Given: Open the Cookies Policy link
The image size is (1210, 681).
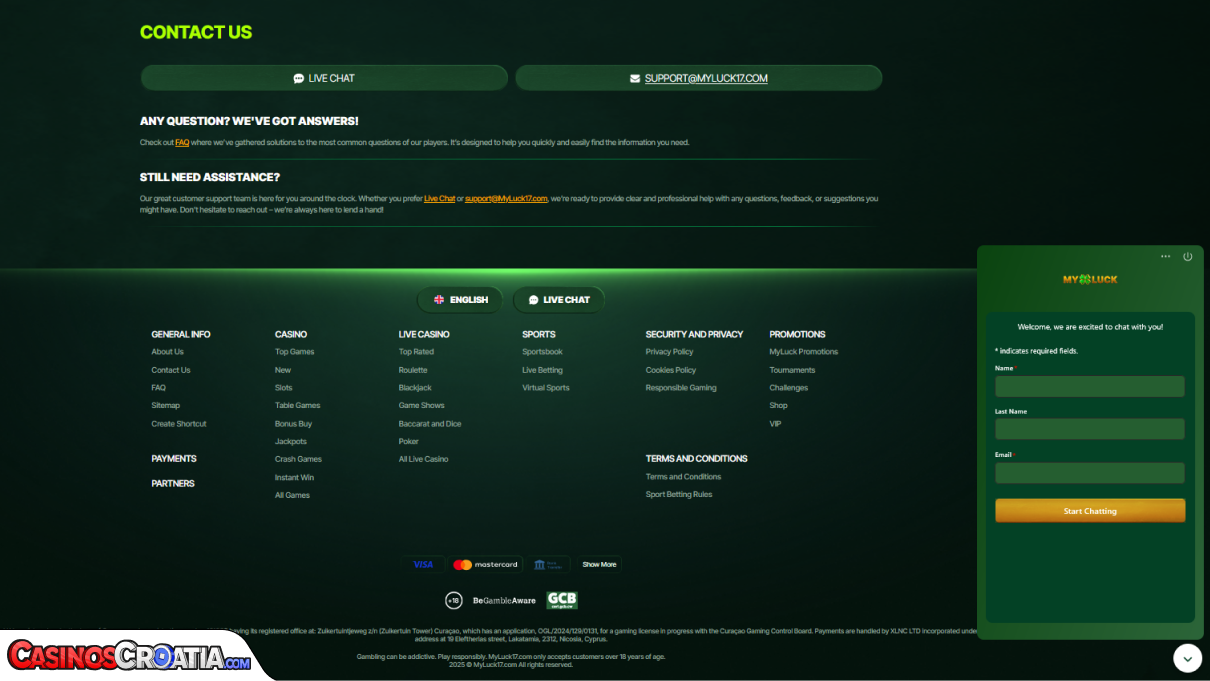Looking at the screenshot, I should [x=671, y=370].
